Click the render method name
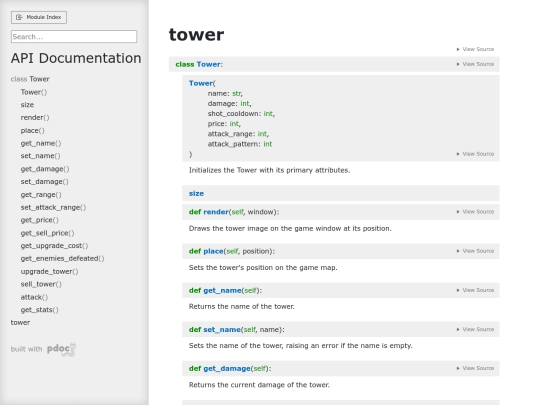540x405 pixels. [216, 212]
